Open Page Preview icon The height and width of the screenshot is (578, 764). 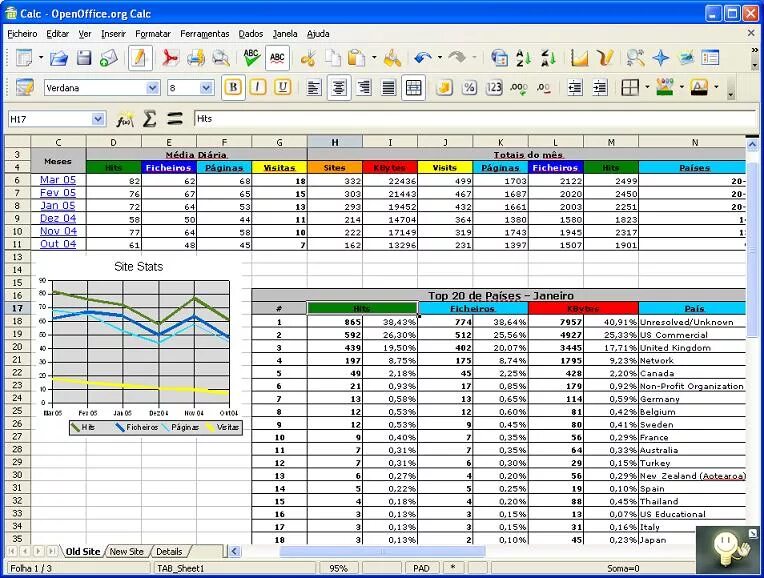pyautogui.click(x=221, y=58)
